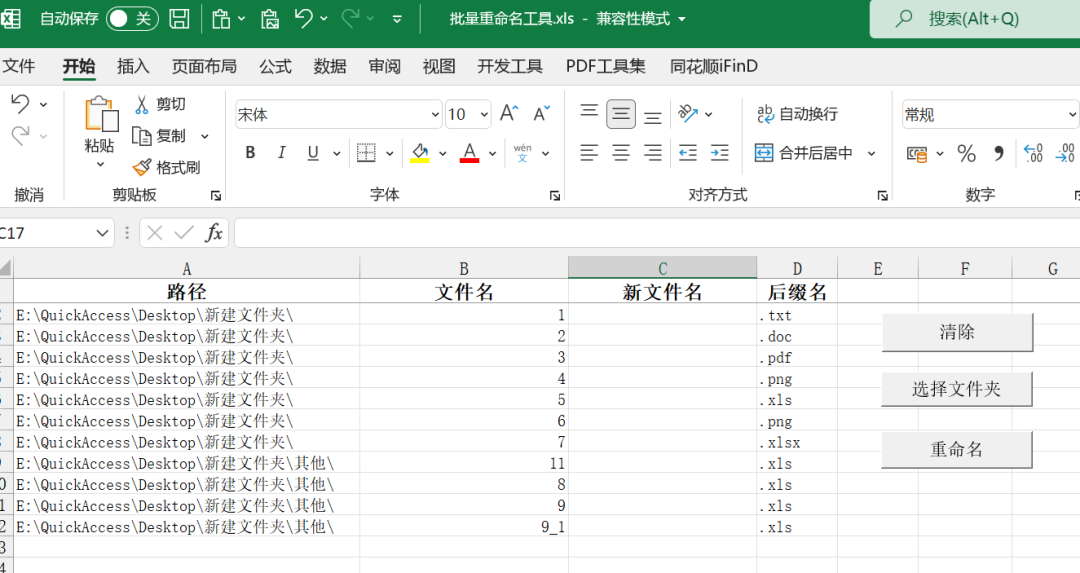Click the 重命名 button
Image resolution: width=1080 pixels, height=573 pixels.
pyautogui.click(x=957, y=450)
